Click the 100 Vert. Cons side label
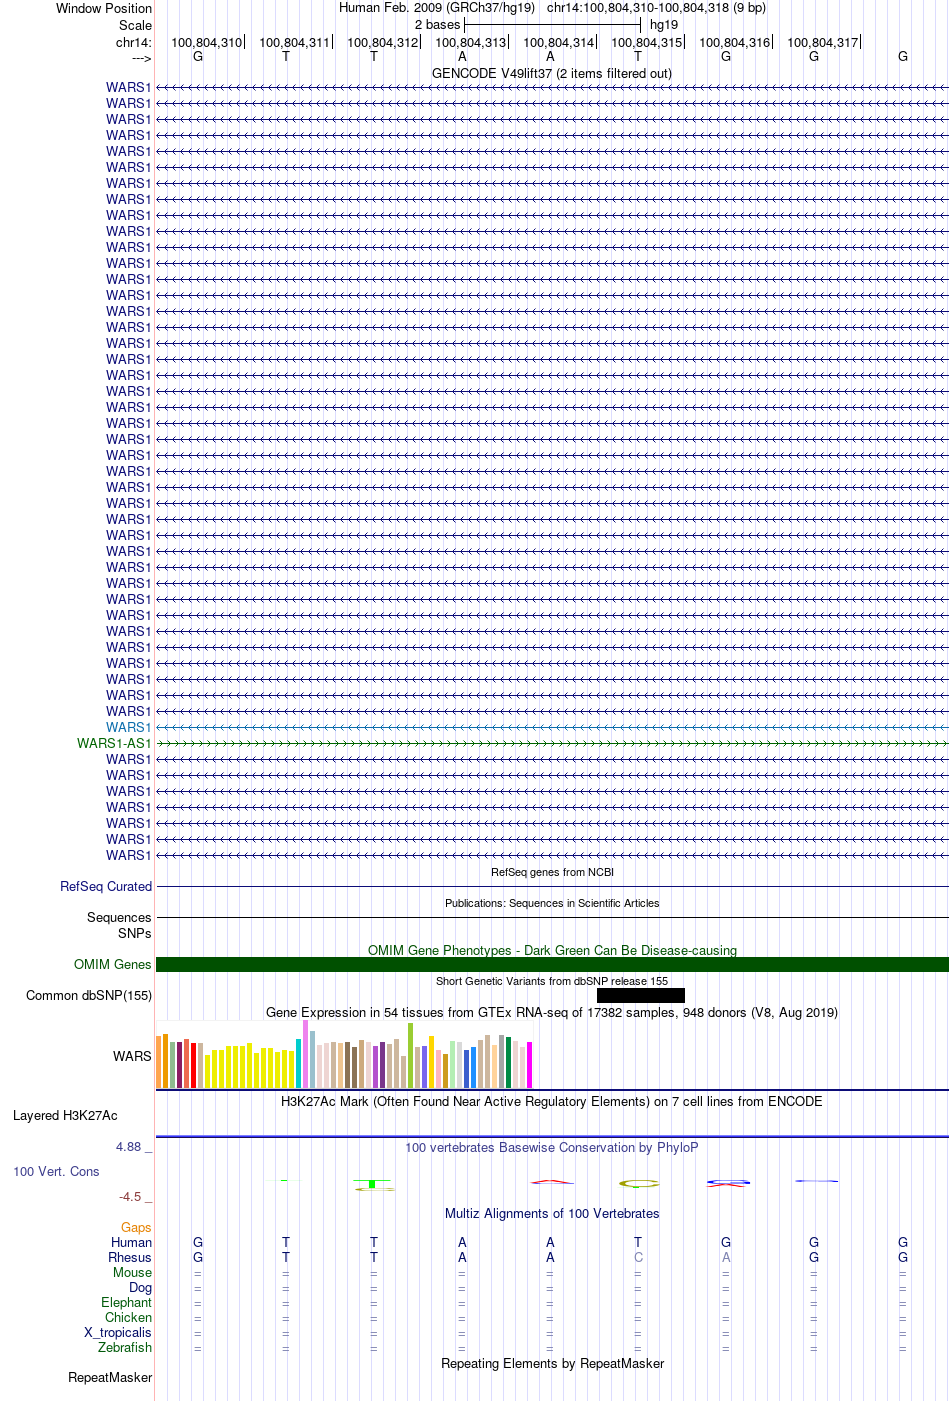Image resolution: width=950 pixels, height=1401 pixels. click(x=56, y=1171)
